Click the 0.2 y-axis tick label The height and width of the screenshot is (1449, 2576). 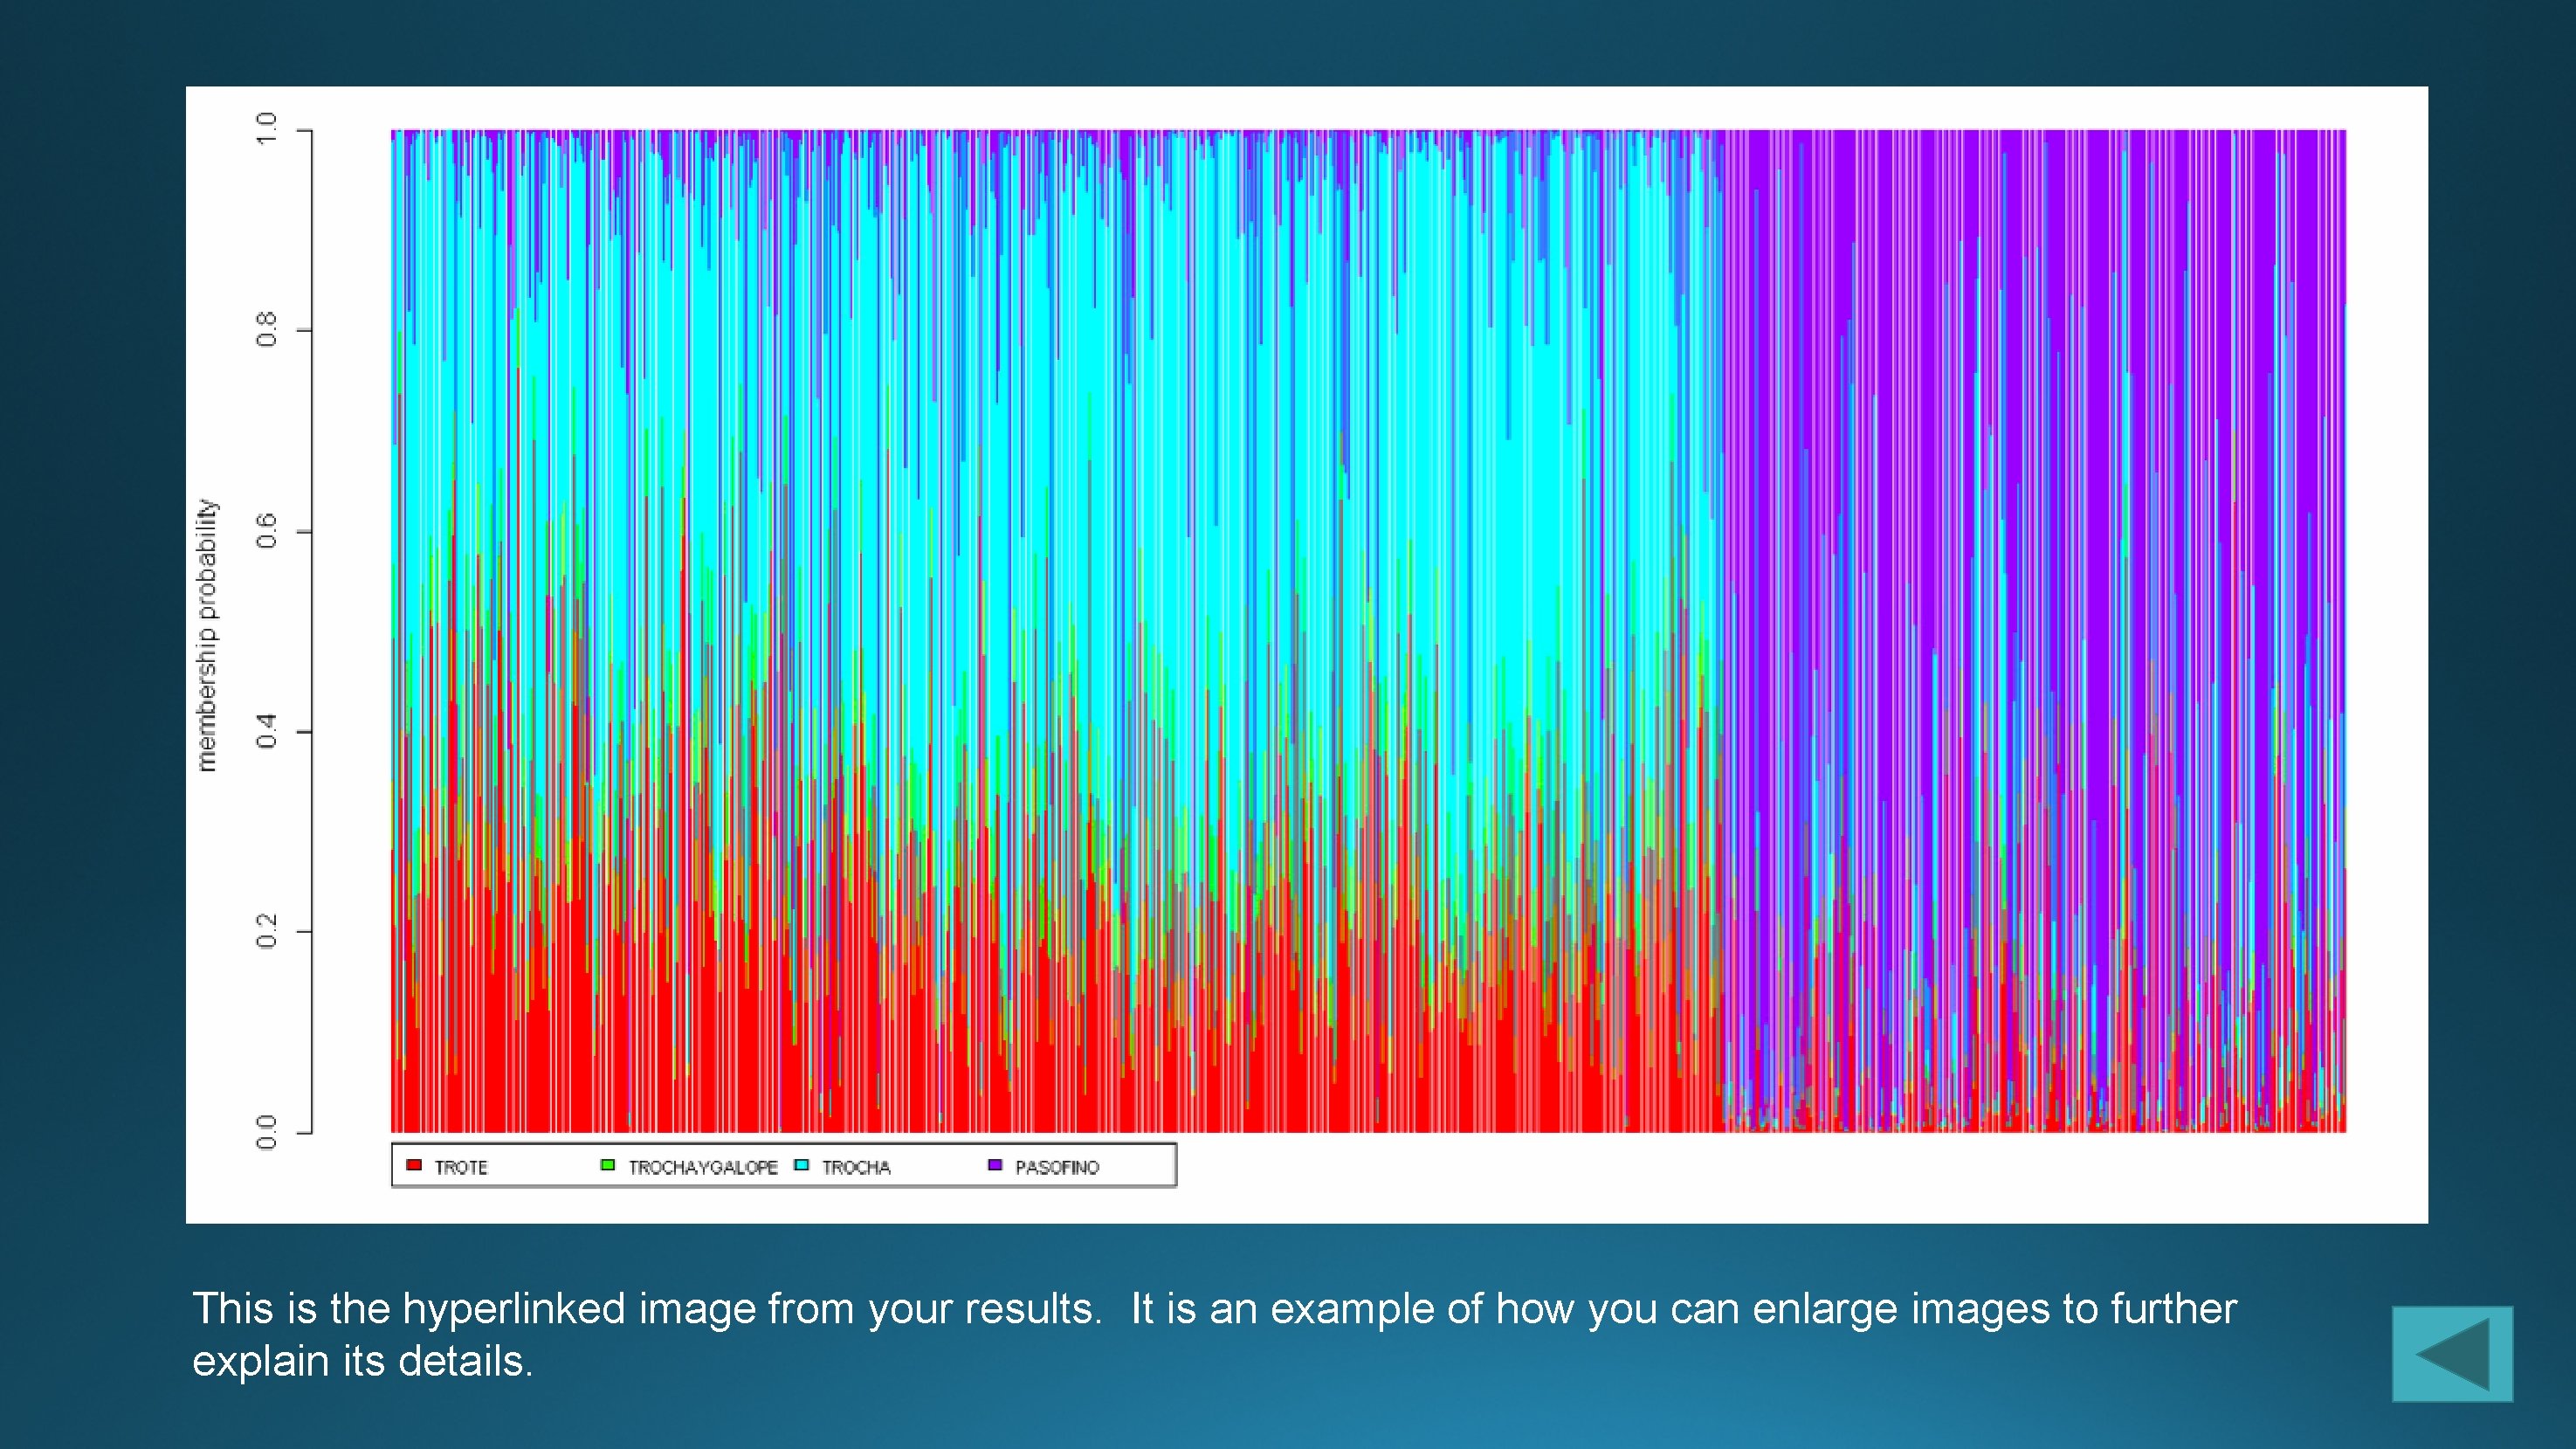[x=266, y=932]
